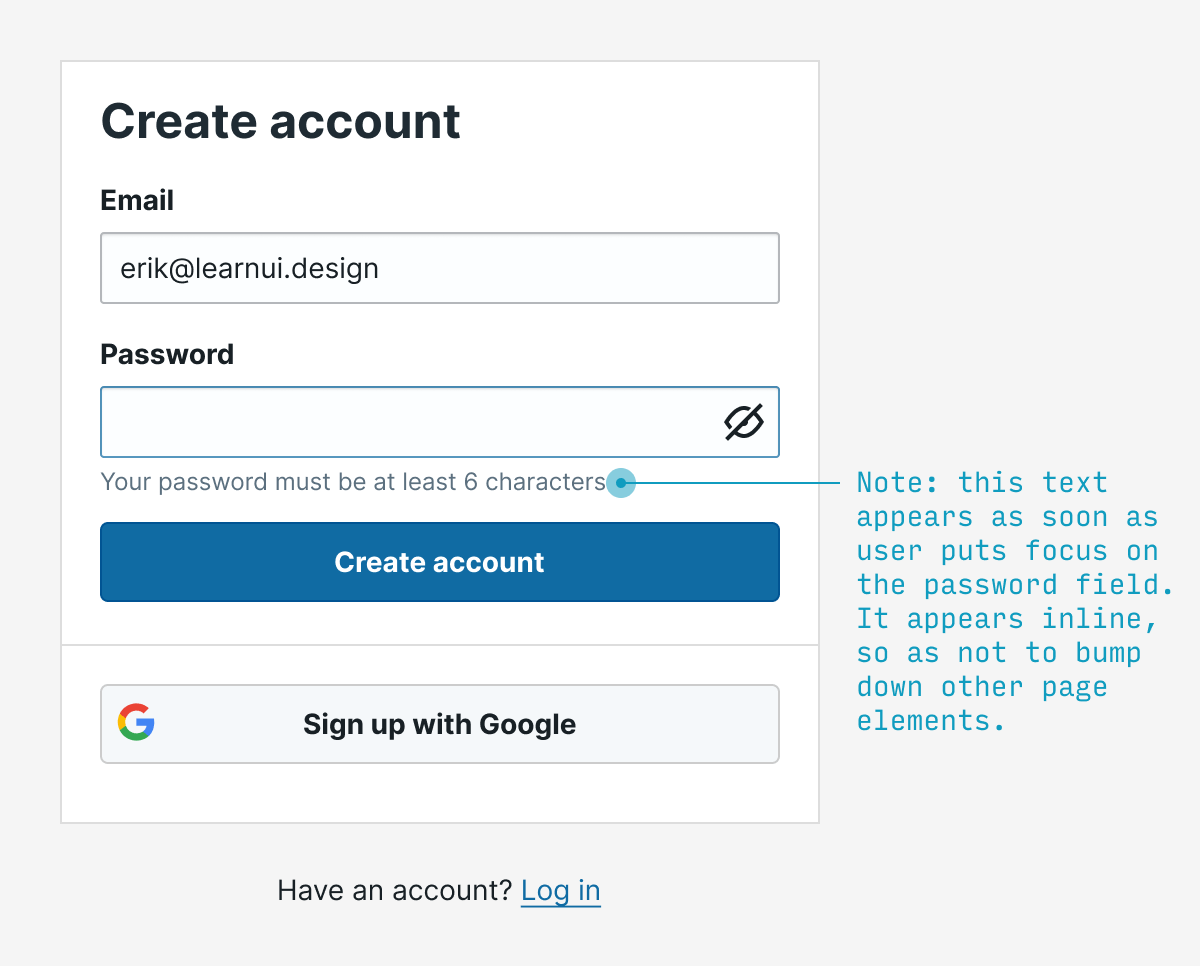1200x966 pixels.
Task: Click the annotation connector line
Action: click(x=740, y=483)
